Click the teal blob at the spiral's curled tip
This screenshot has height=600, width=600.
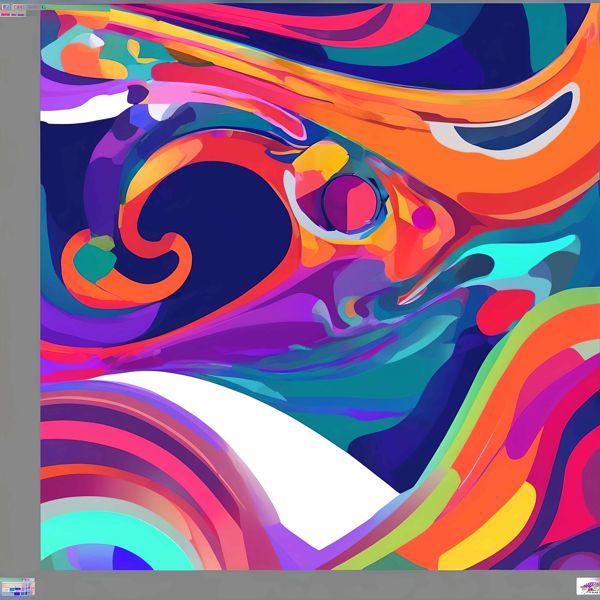coord(94,258)
